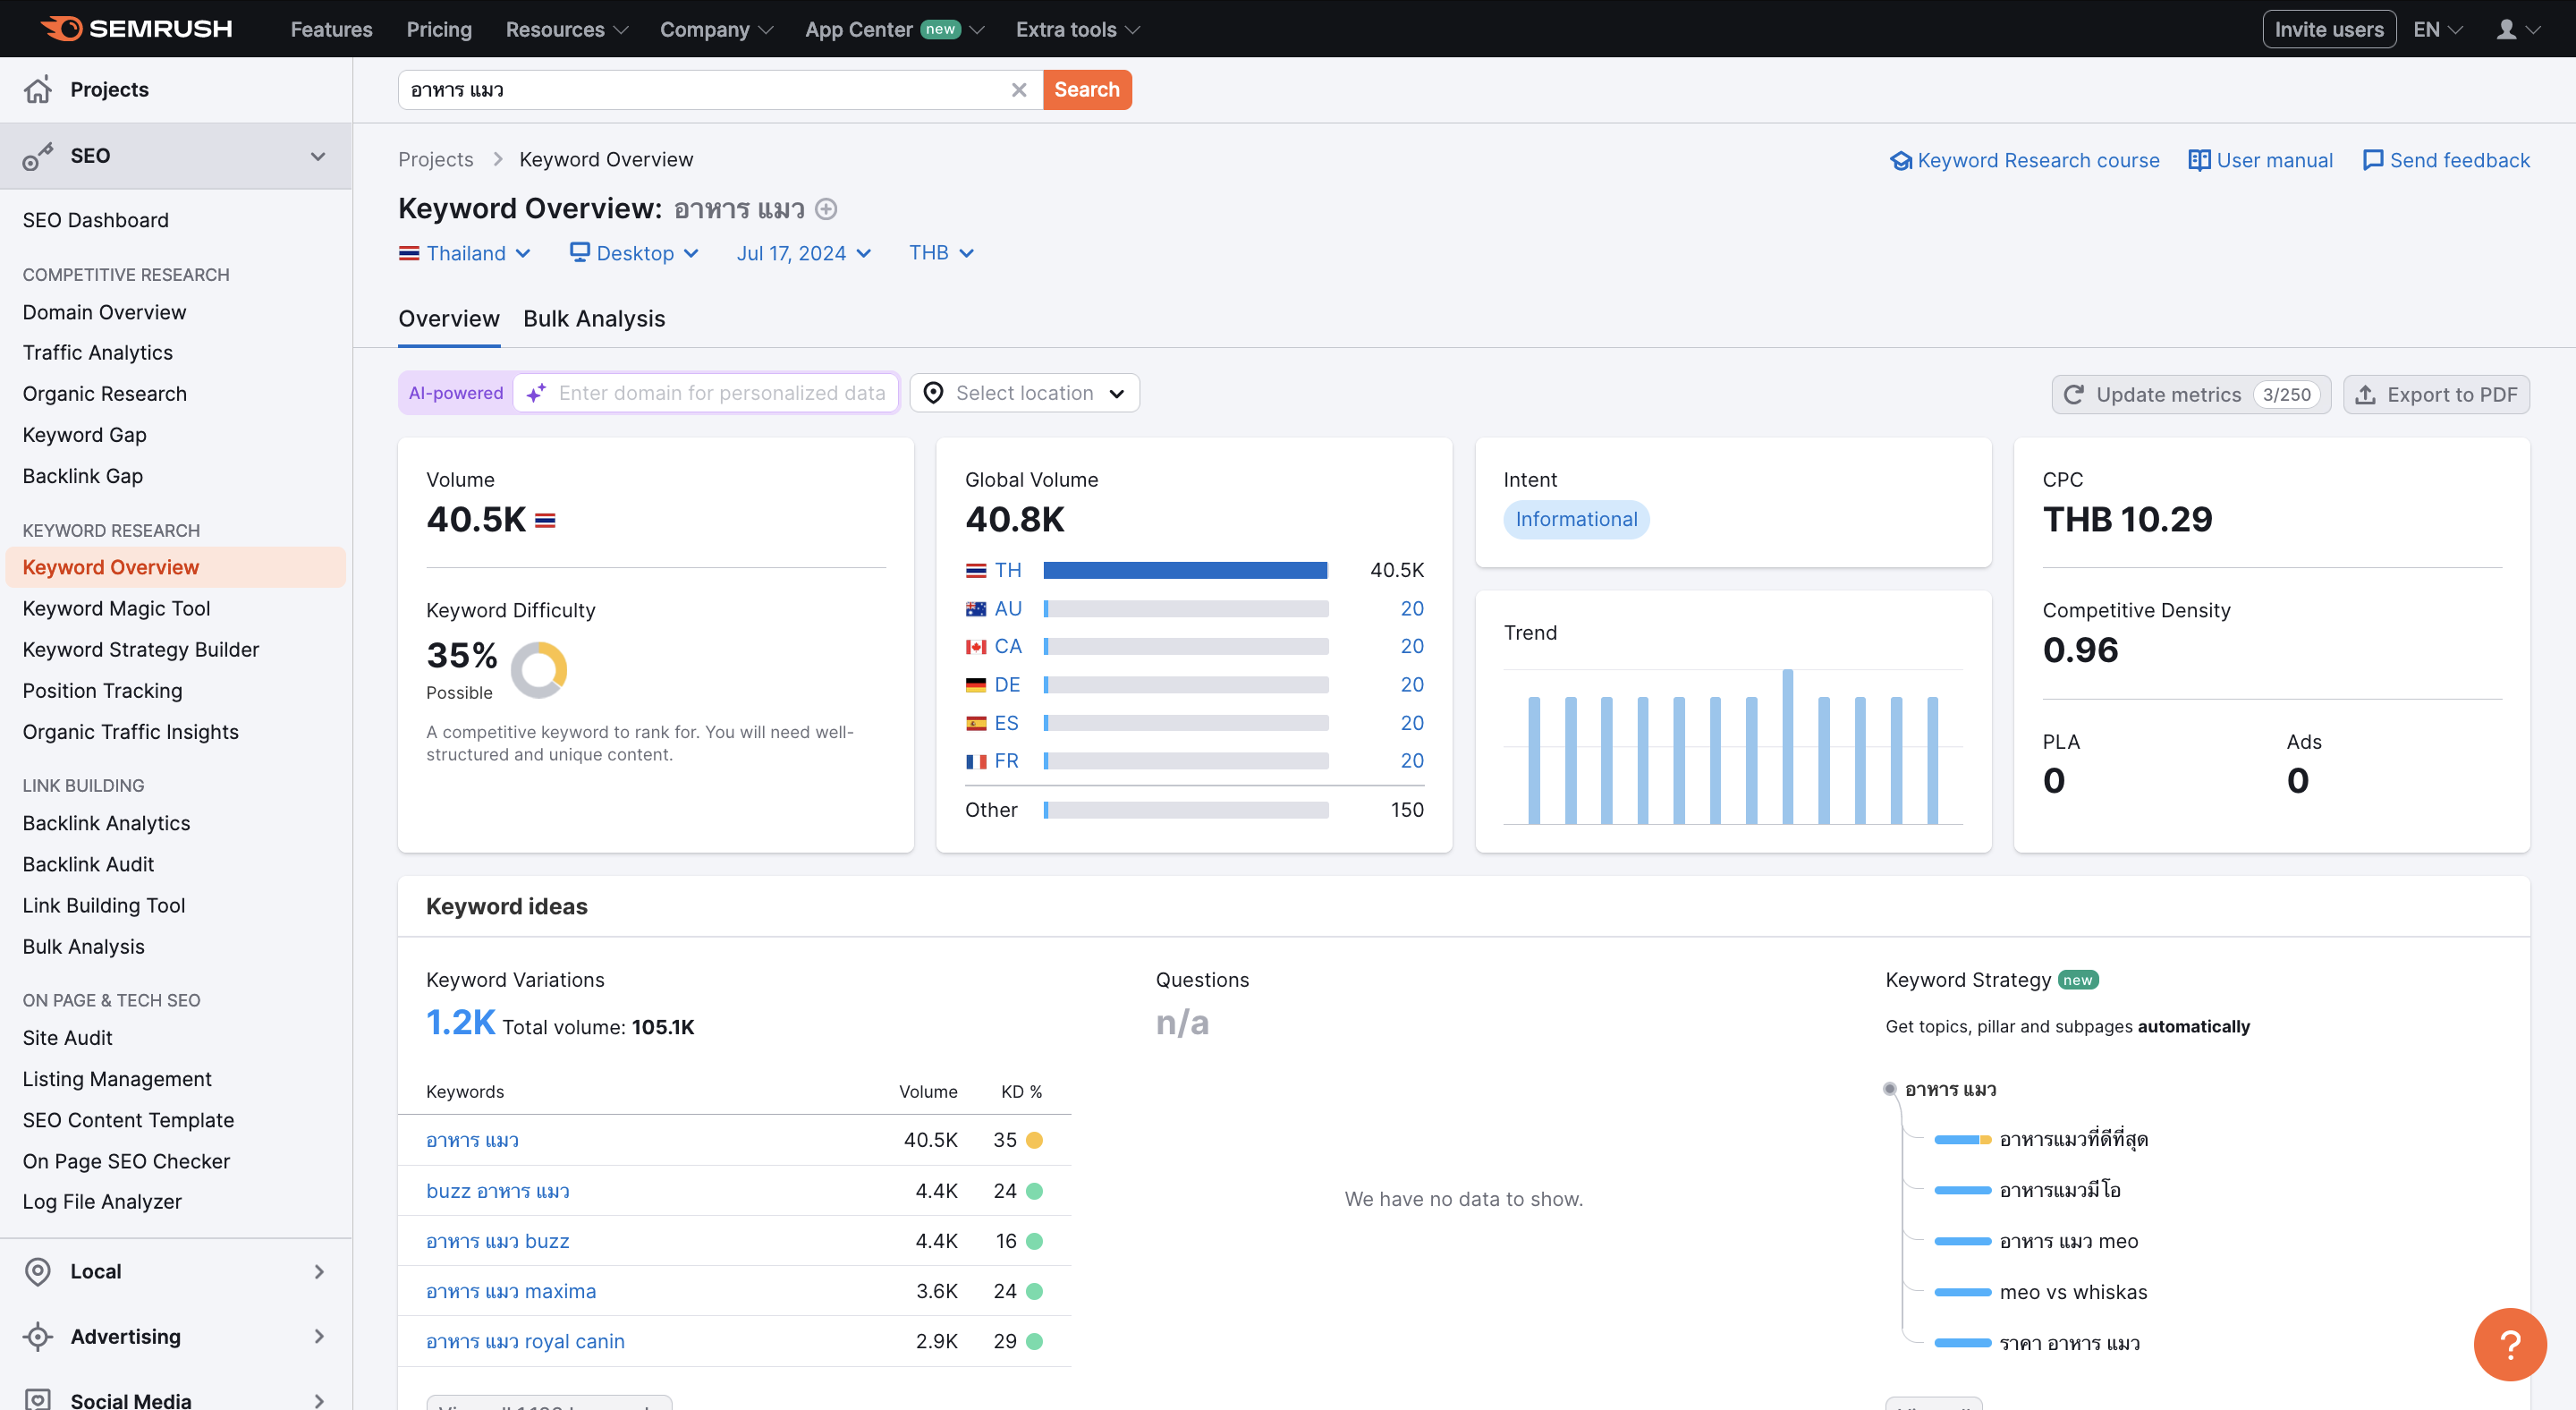Click 'meo vs whiskas' strategy topic
2576x1410 pixels.
click(x=2073, y=1292)
